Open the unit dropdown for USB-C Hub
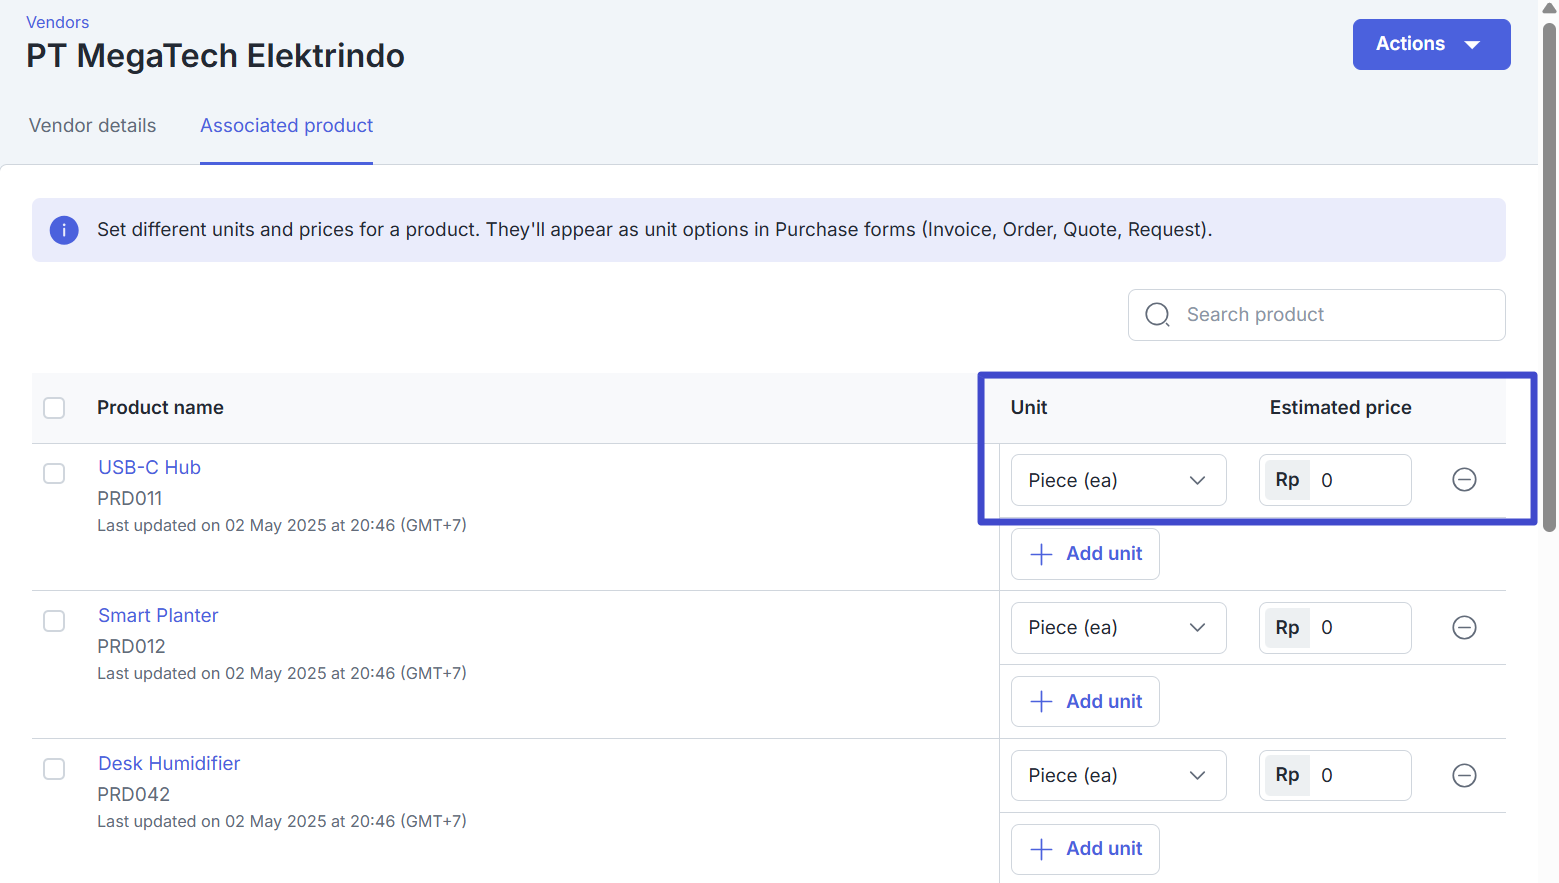 (1118, 480)
